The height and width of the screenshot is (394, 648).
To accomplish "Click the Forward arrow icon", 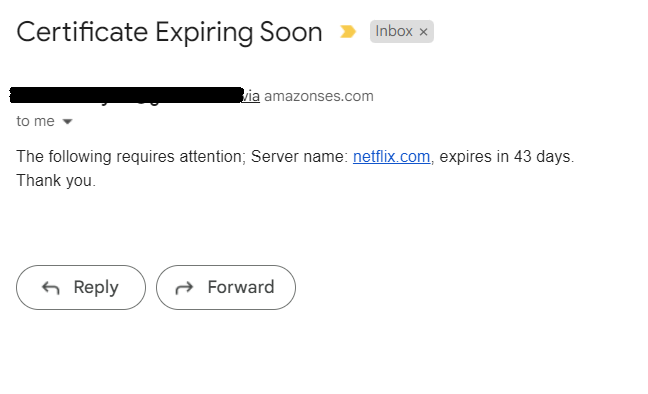I will click(x=184, y=288).
